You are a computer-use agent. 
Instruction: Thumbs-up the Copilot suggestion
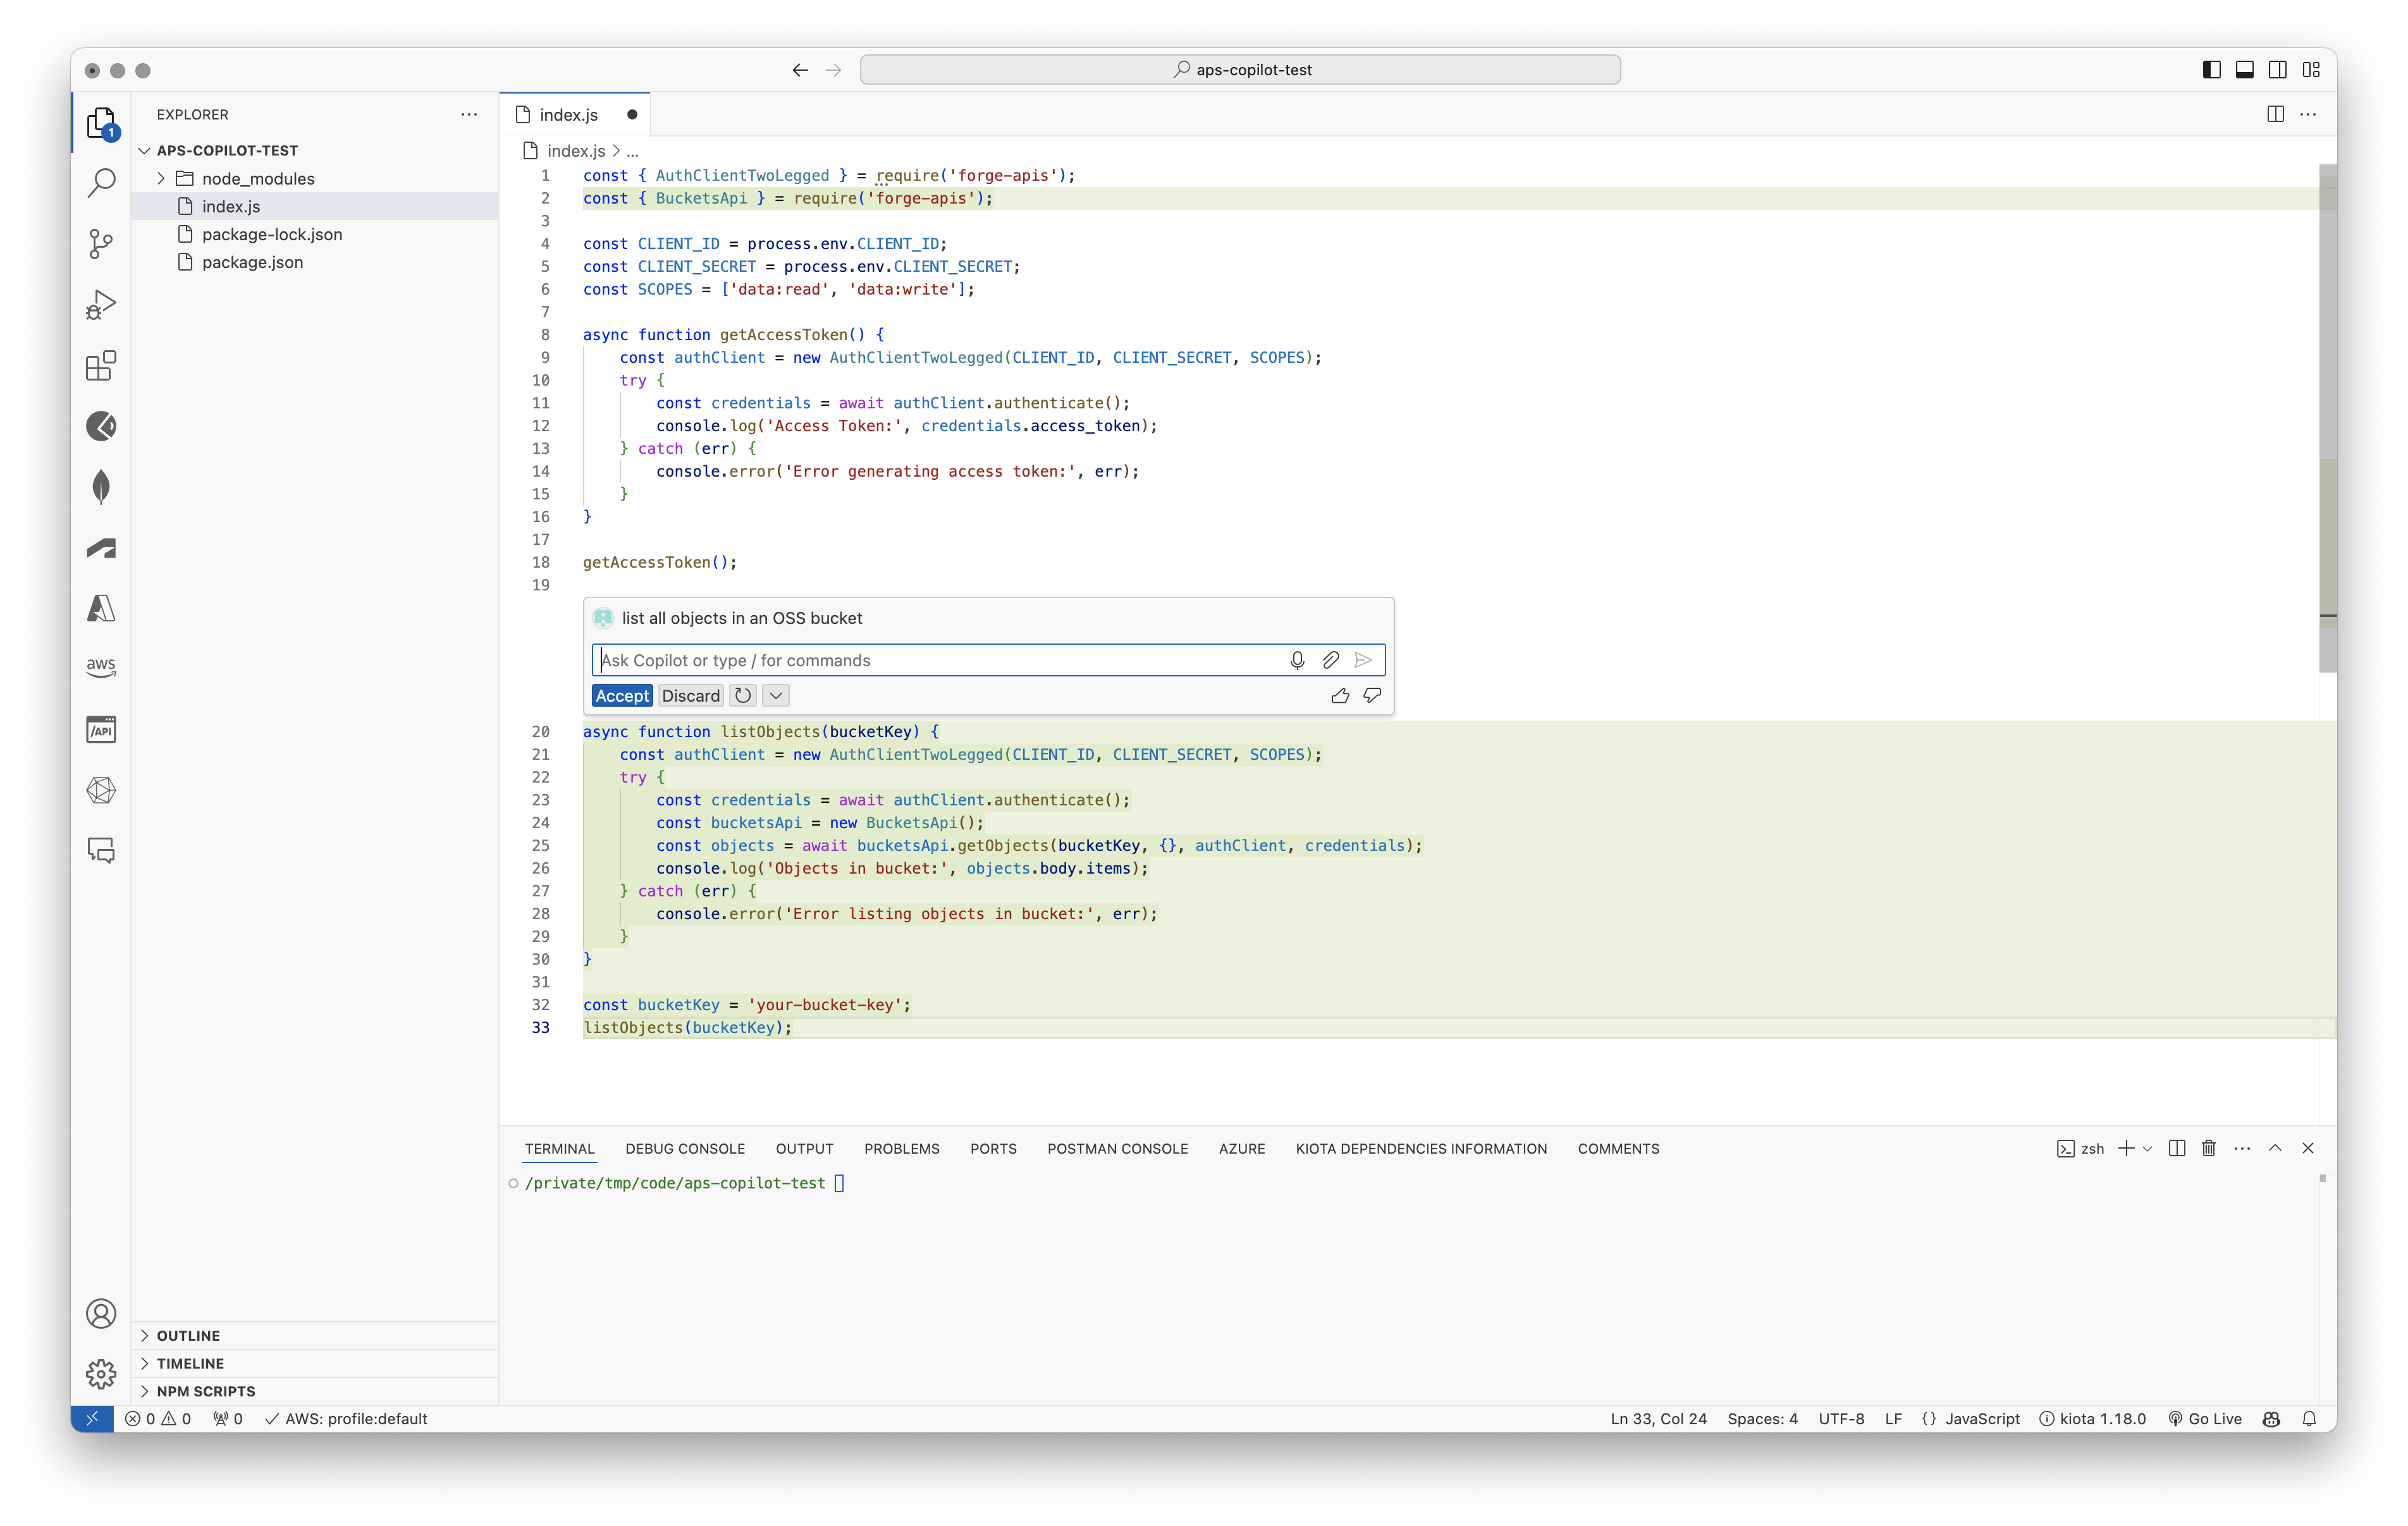(x=1340, y=695)
